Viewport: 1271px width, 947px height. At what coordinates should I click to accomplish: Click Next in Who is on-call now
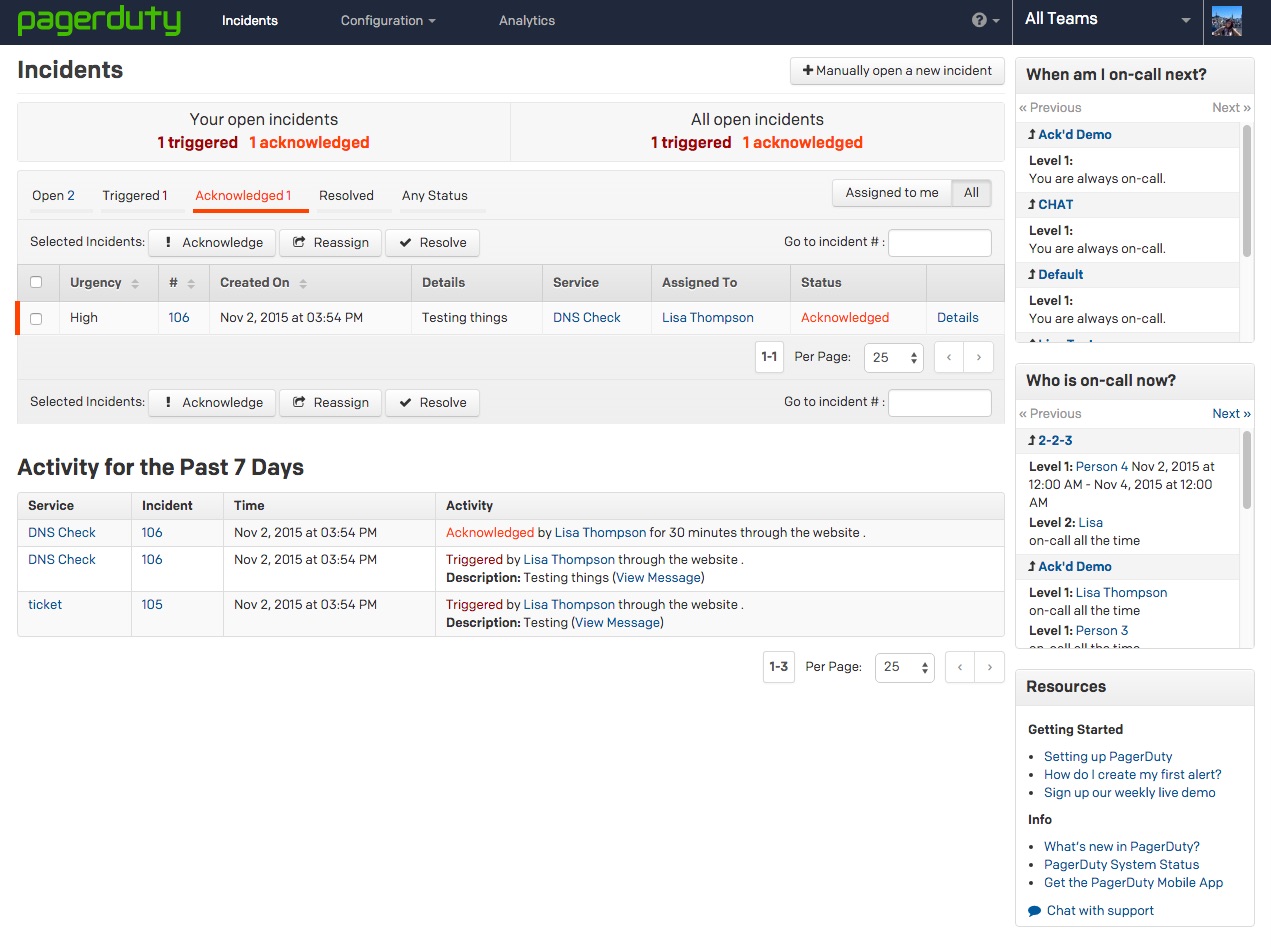[x=1231, y=414]
